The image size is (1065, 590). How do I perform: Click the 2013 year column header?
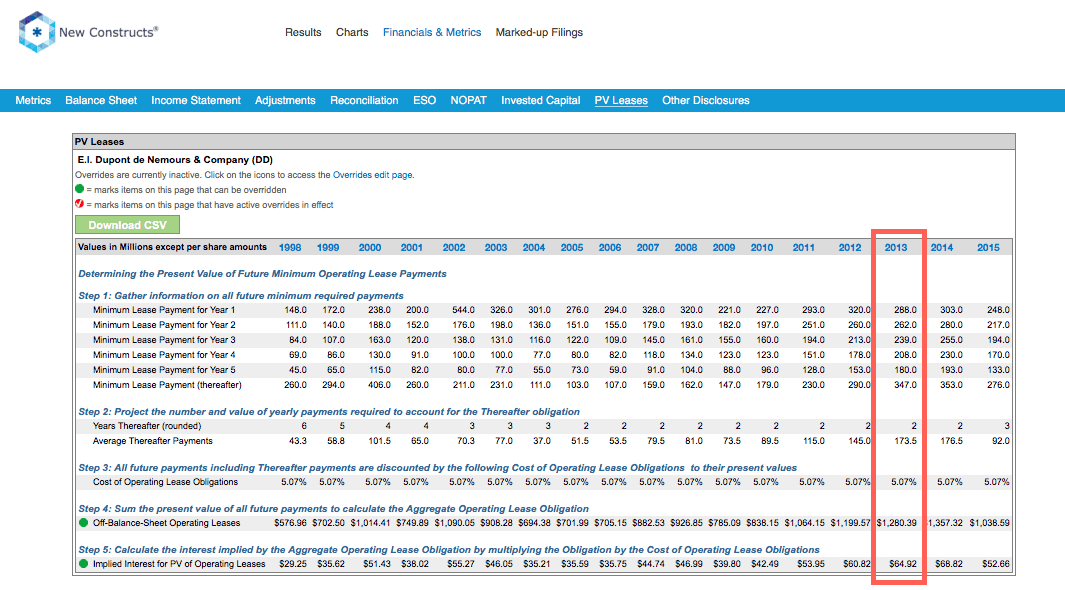pyautogui.click(x=896, y=248)
